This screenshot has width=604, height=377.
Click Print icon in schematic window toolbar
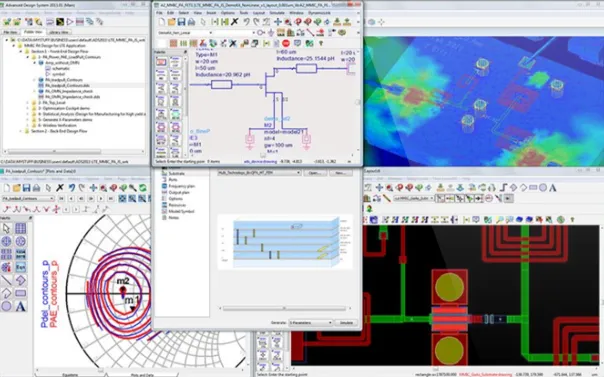[191, 22]
